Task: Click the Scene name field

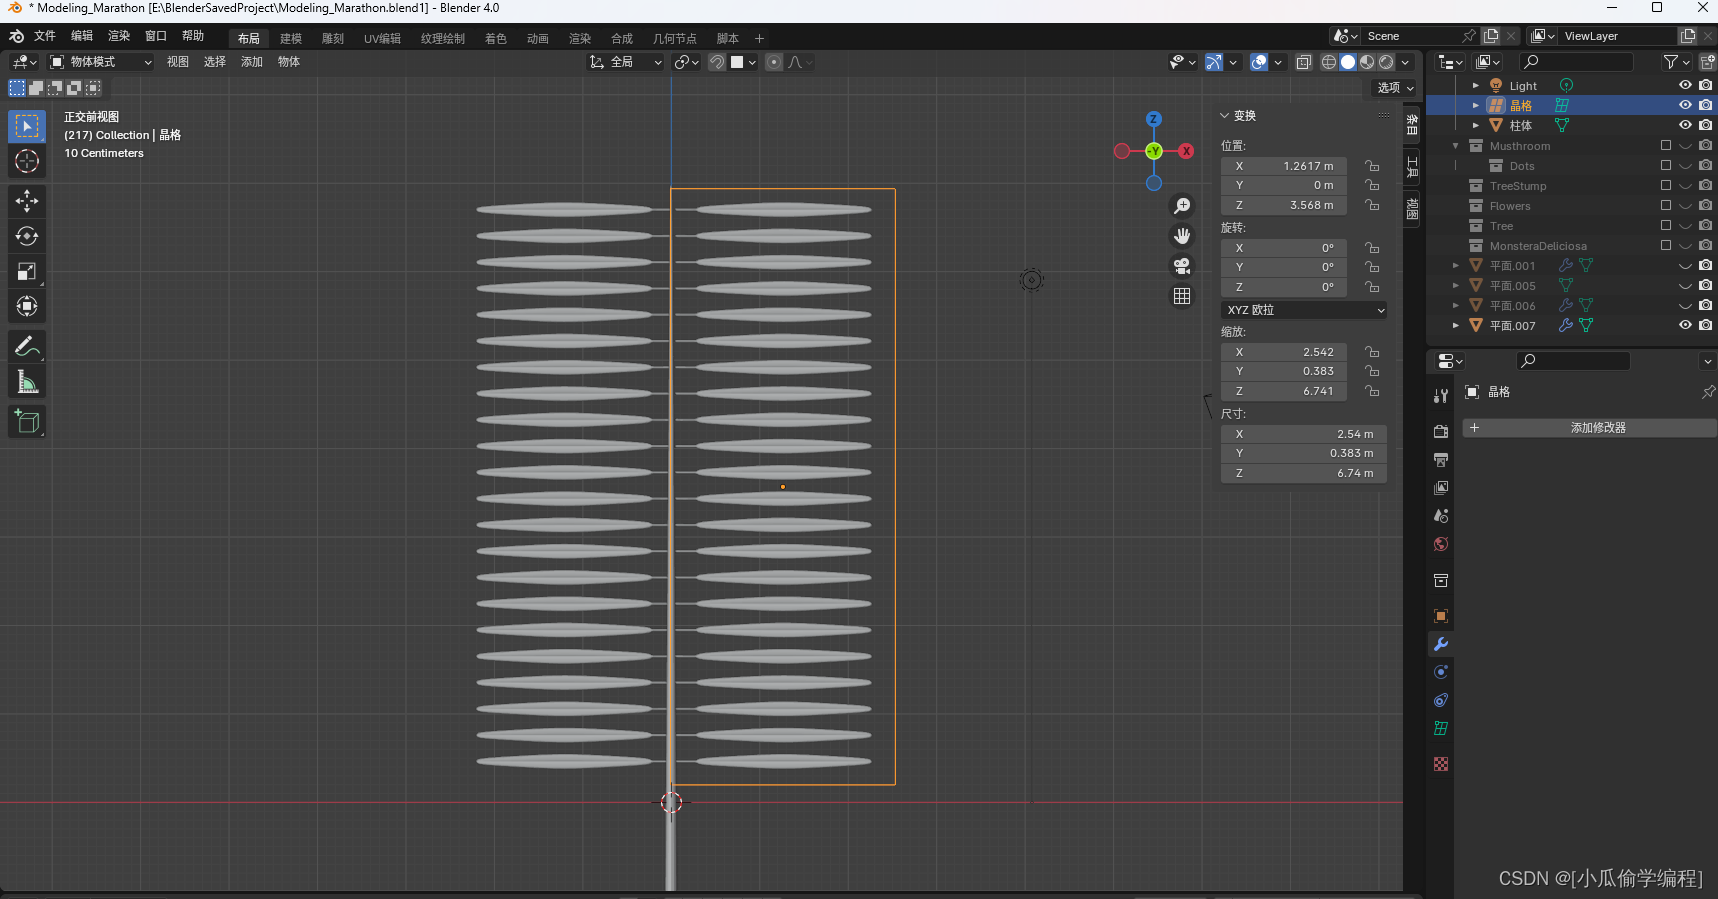Action: 1410,36
